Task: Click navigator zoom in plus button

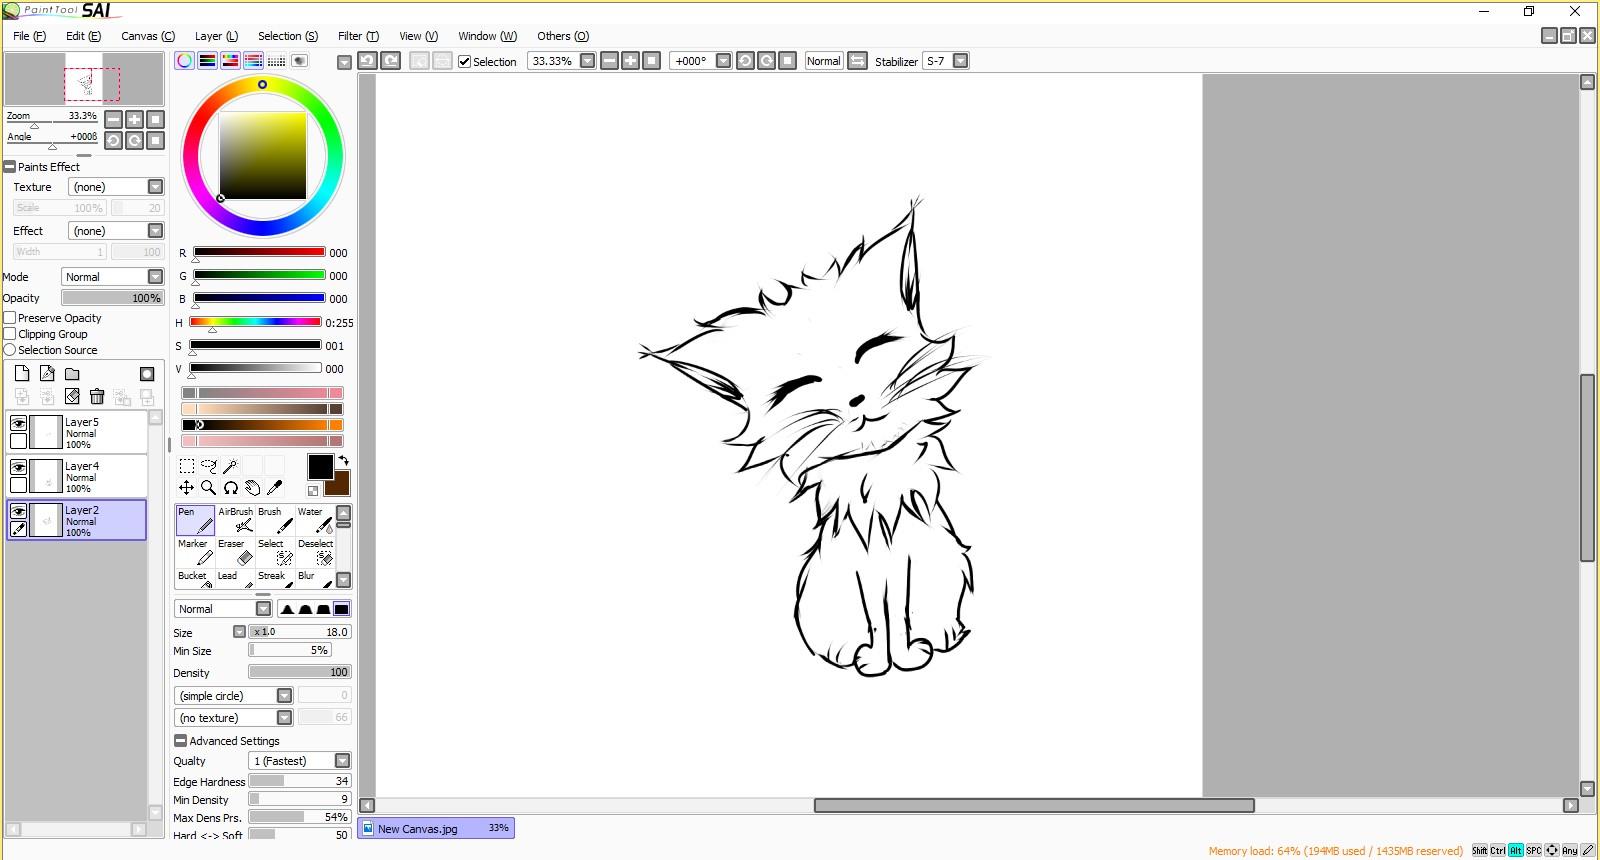Action: [x=134, y=119]
